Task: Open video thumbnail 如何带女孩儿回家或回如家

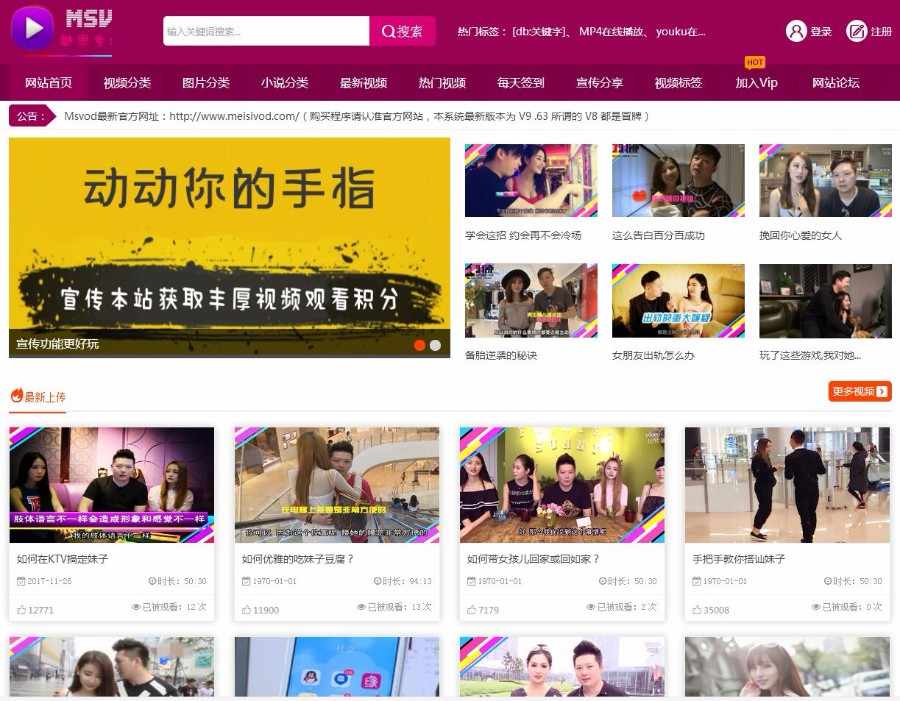Action: (x=562, y=485)
